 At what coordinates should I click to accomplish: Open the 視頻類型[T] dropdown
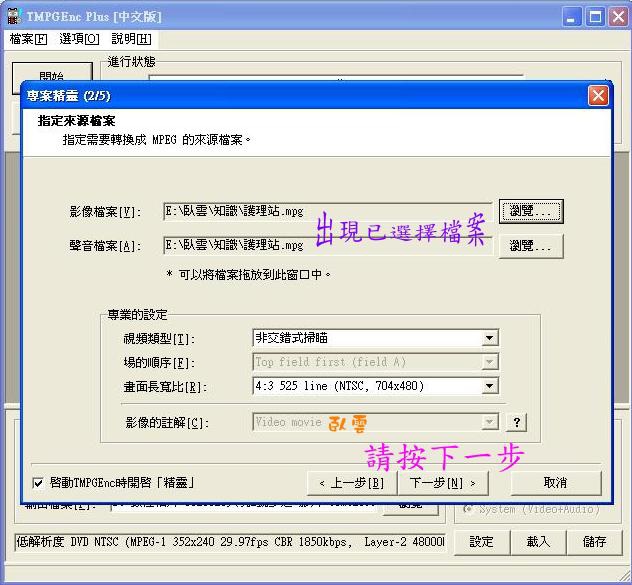(490, 338)
